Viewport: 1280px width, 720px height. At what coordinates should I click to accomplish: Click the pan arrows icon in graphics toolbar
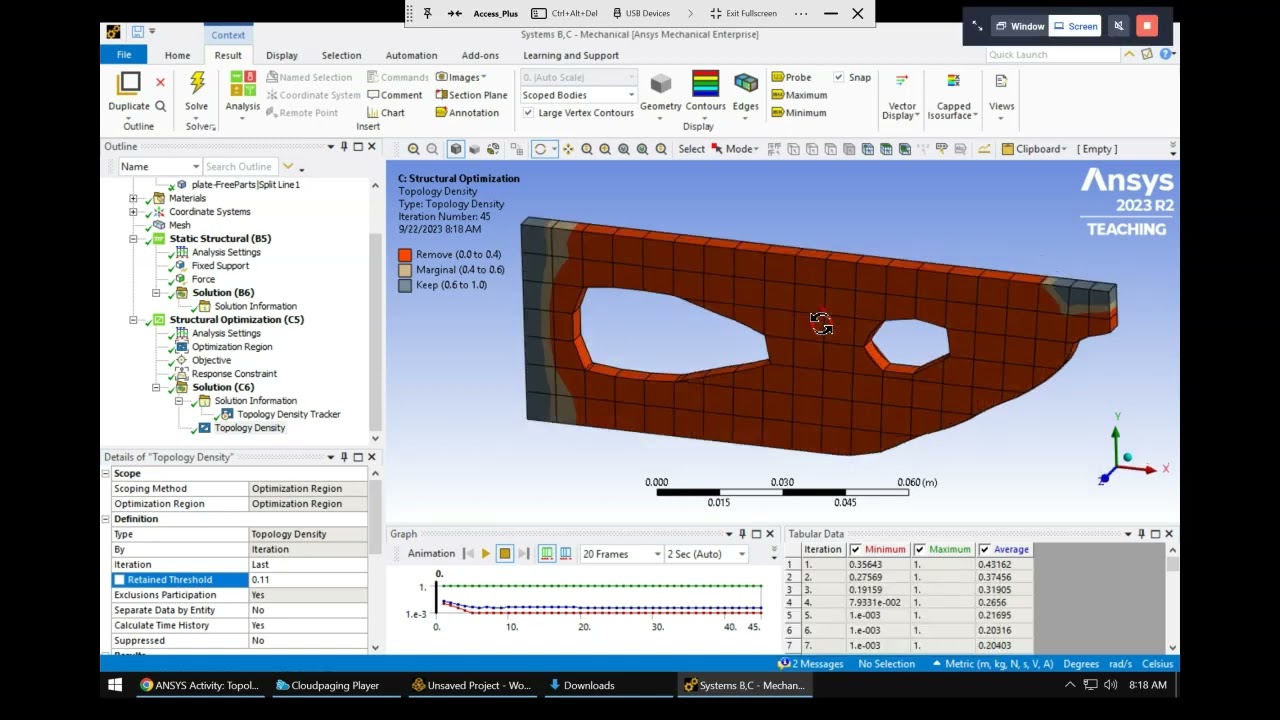568,149
